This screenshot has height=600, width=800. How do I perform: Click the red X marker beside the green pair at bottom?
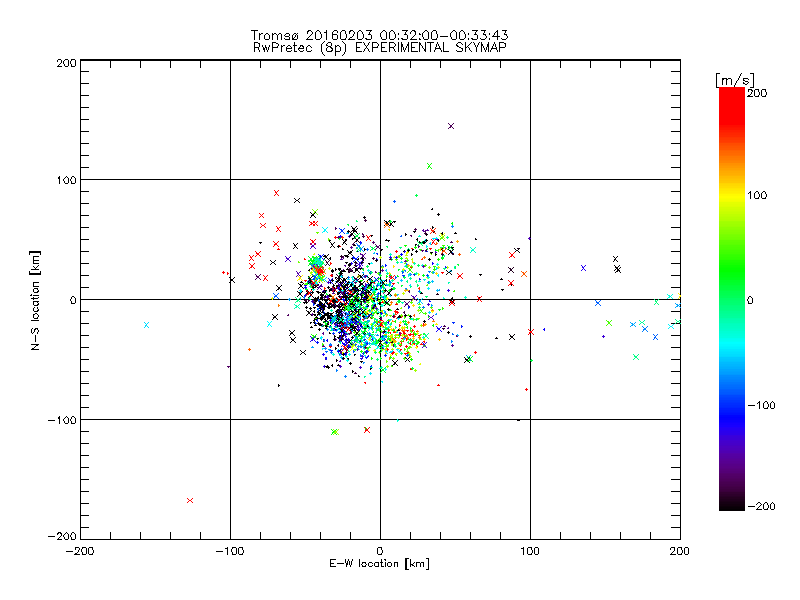point(367,430)
